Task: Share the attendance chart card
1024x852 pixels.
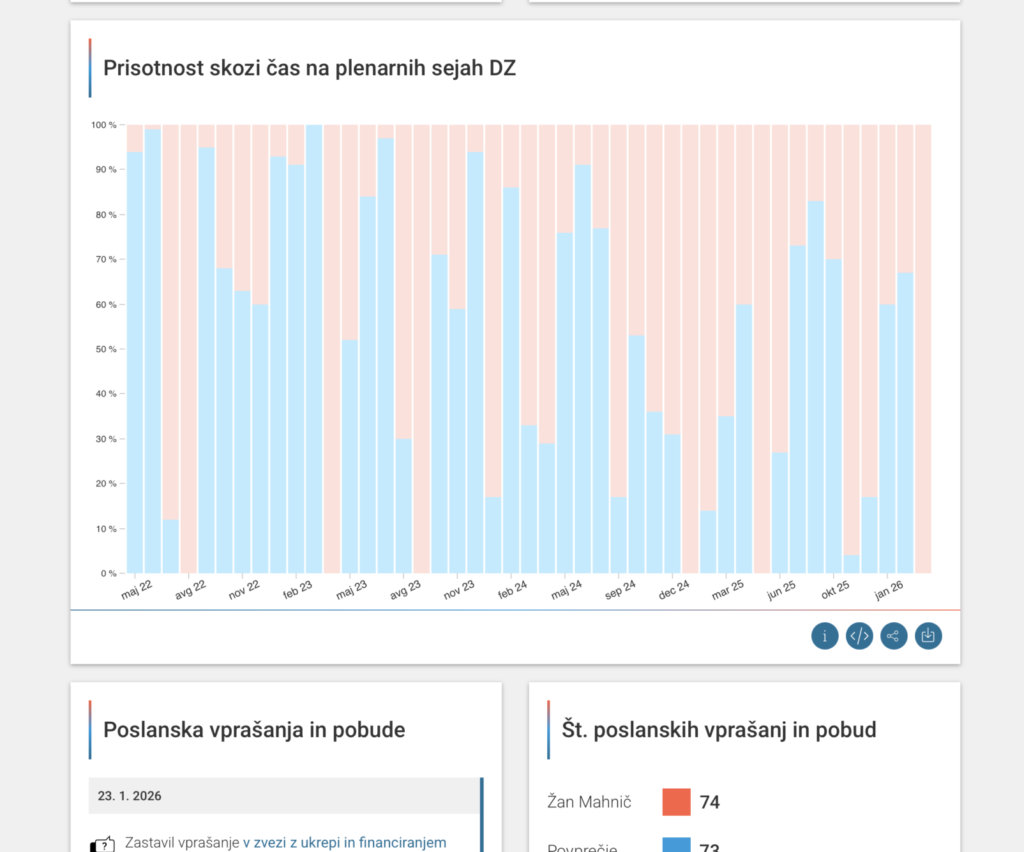Action: [894, 636]
